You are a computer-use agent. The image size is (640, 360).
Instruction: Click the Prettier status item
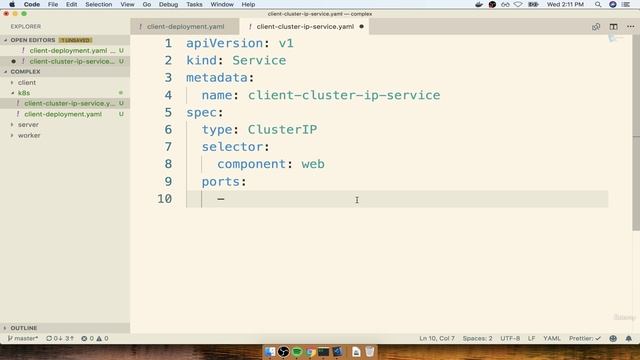coord(585,338)
